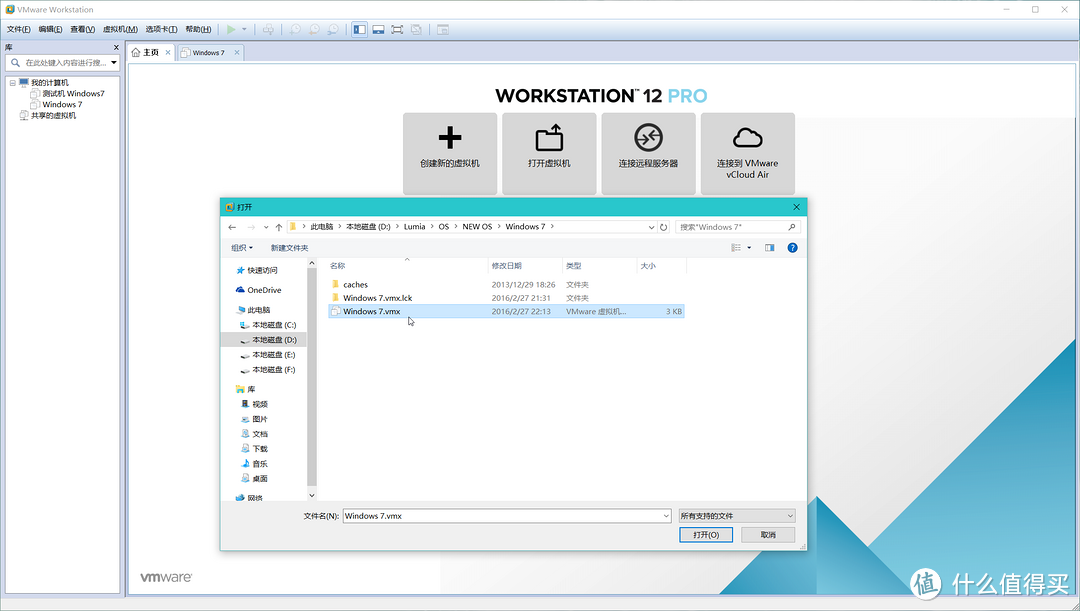This screenshot has height=611, width=1080.
Task: Select the Windows 7.vmx file
Action: pyautogui.click(x=507, y=311)
